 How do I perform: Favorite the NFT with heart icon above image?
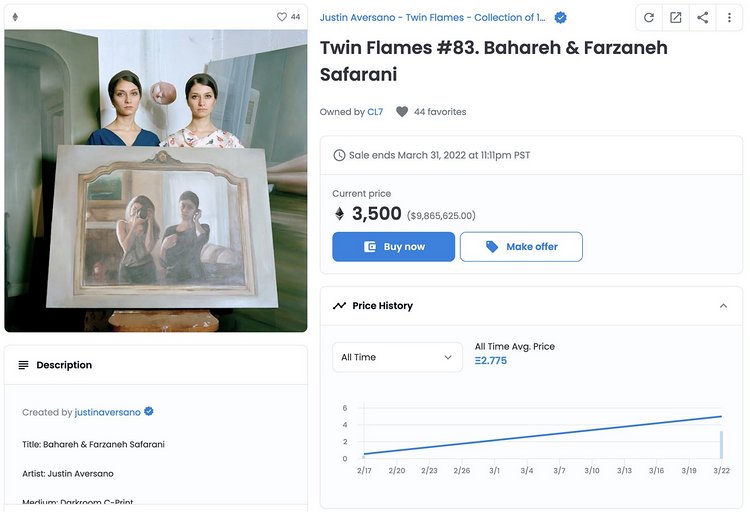coord(282,17)
